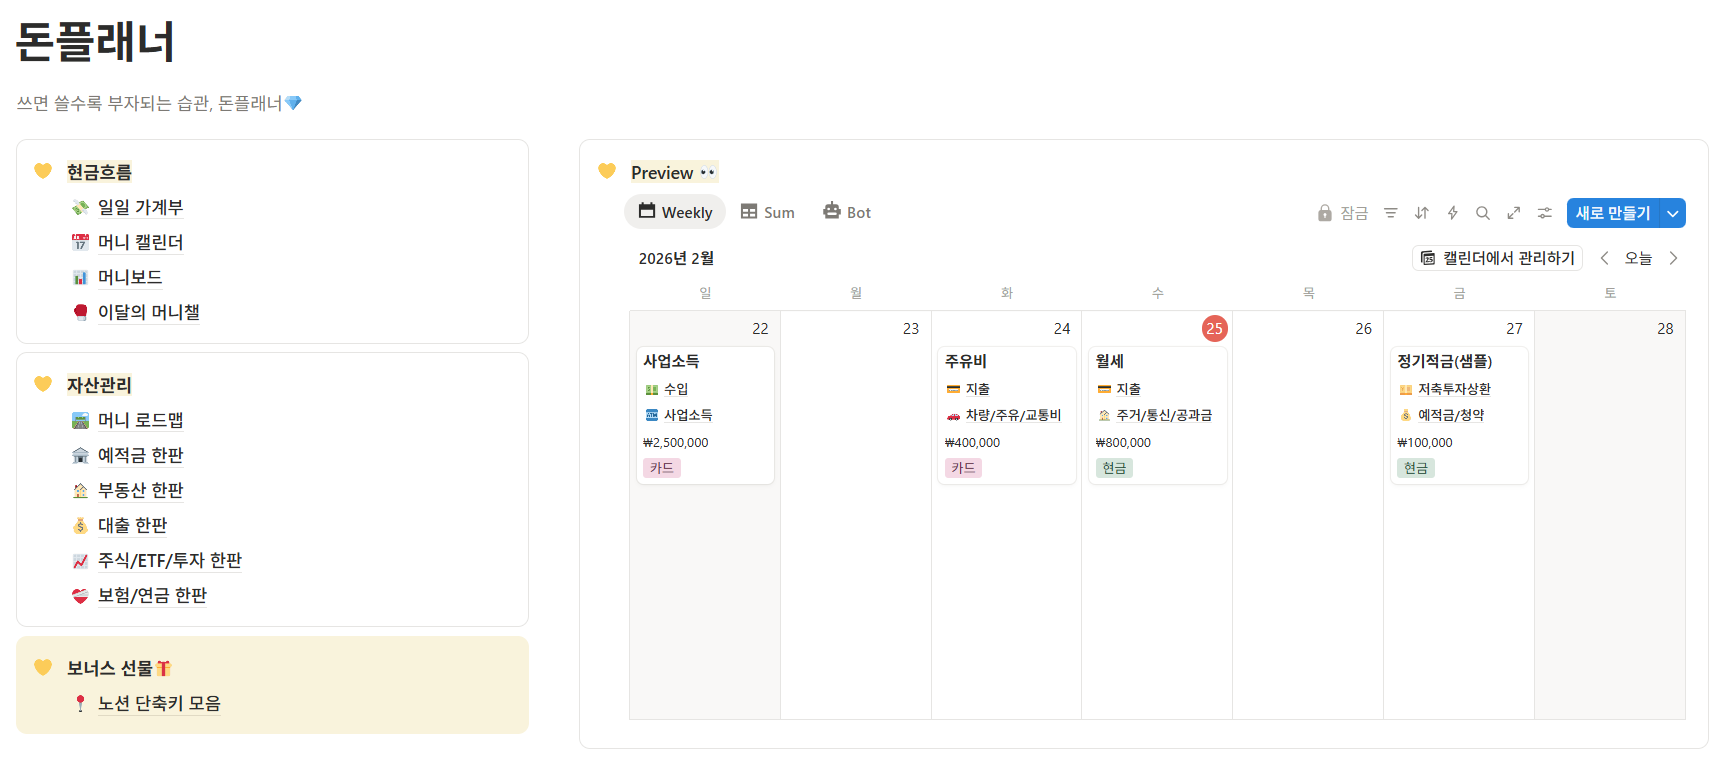The height and width of the screenshot is (764, 1727).
Task: Open the 대출 한판 page link
Action: point(132,525)
